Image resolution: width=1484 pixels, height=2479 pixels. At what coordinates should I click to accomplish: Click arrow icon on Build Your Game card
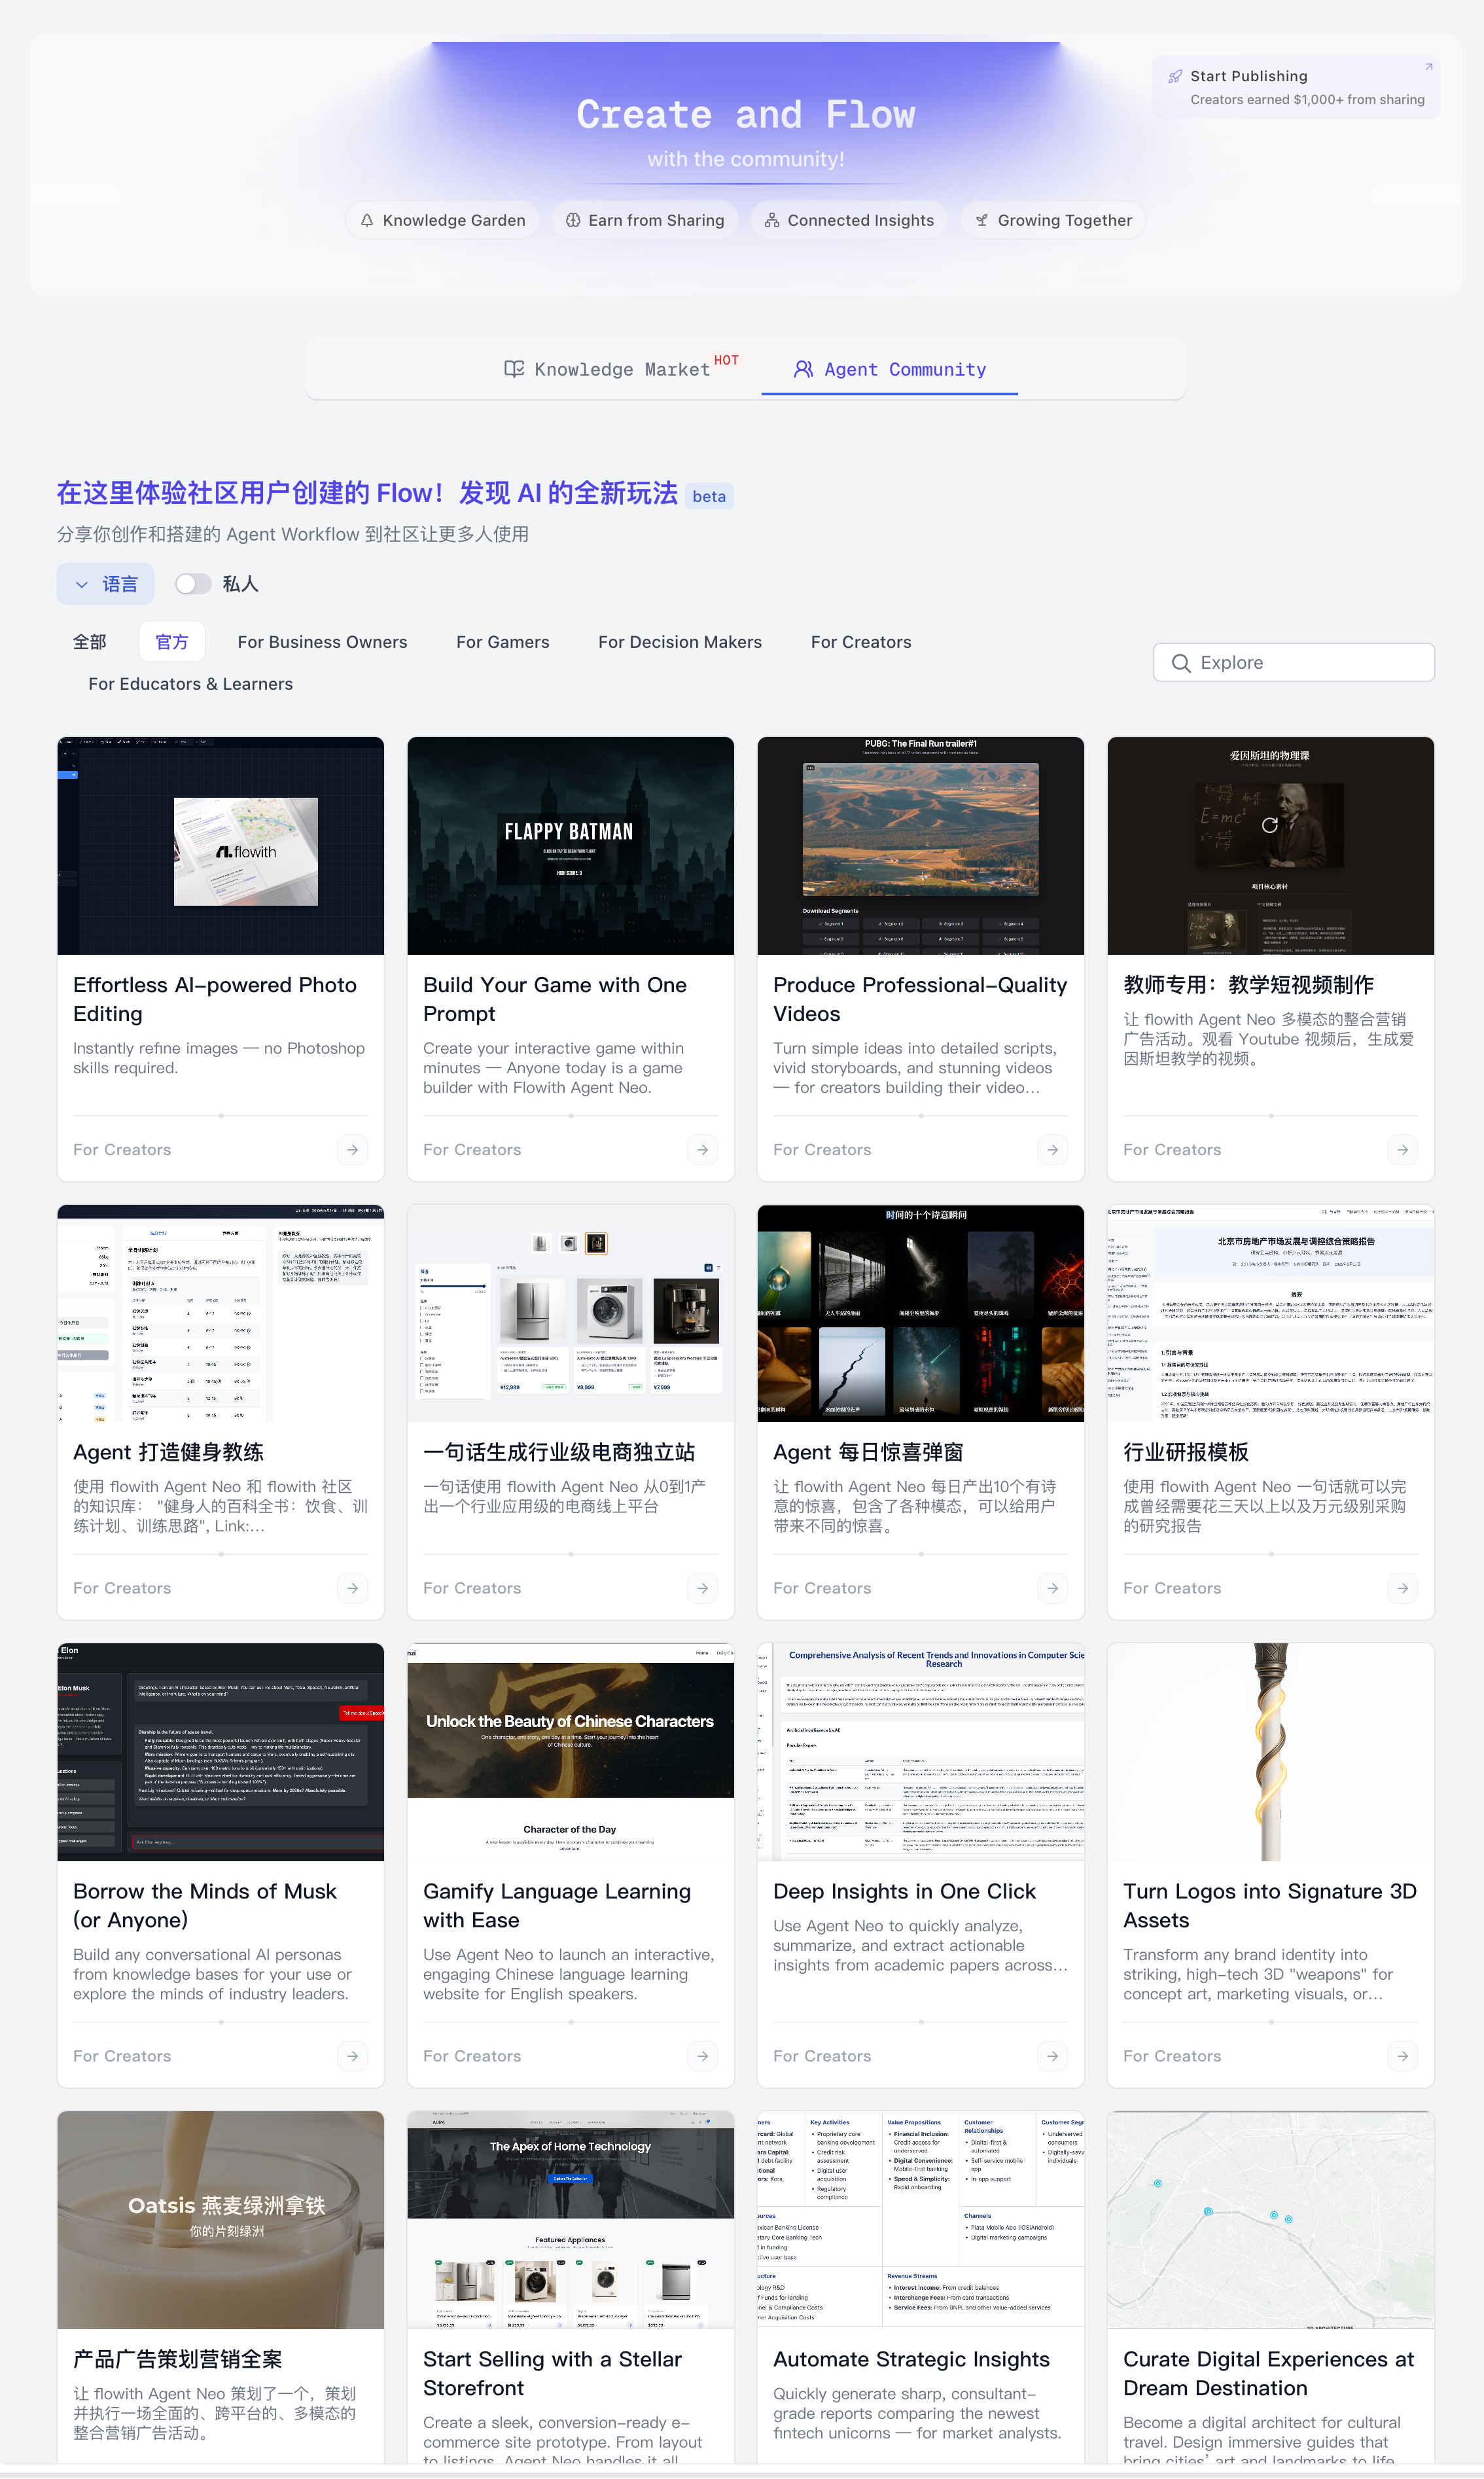(703, 1150)
